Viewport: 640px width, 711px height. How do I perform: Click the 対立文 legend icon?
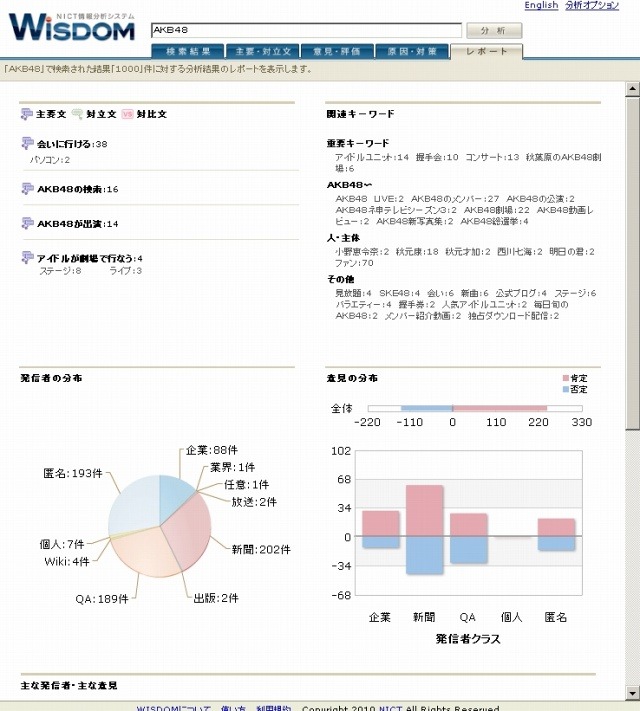(x=78, y=114)
